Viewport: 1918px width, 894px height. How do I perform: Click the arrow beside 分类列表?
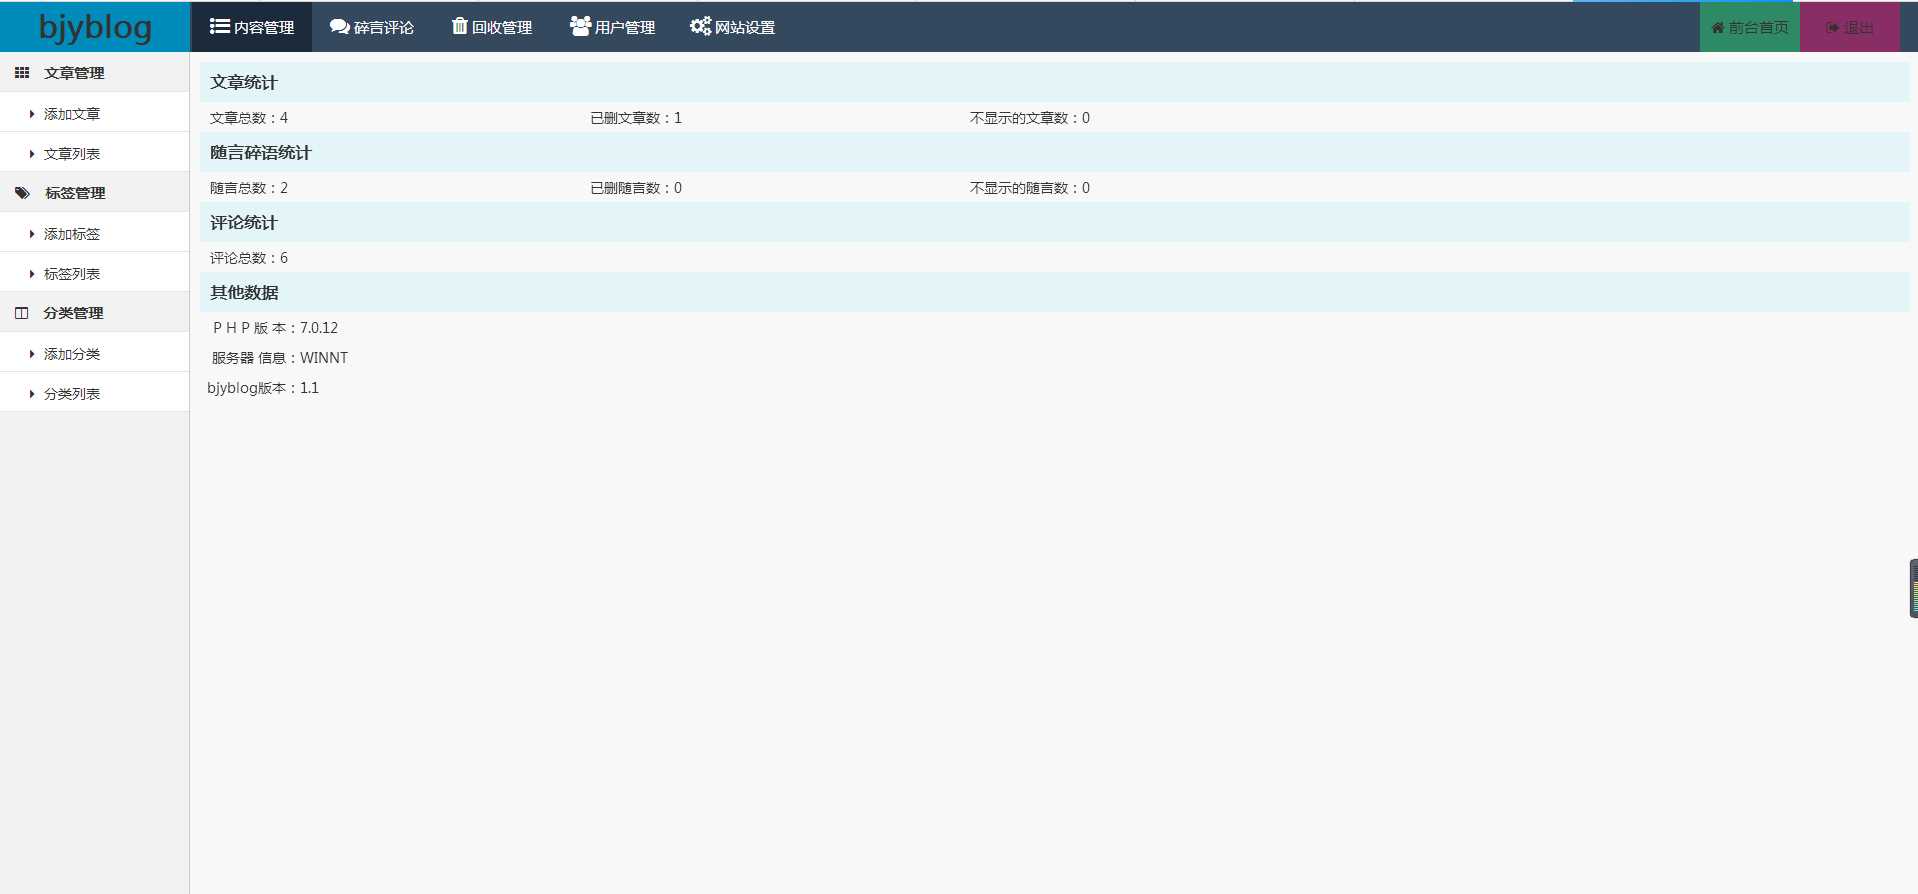pyautogui.click(x=32, y=394)
